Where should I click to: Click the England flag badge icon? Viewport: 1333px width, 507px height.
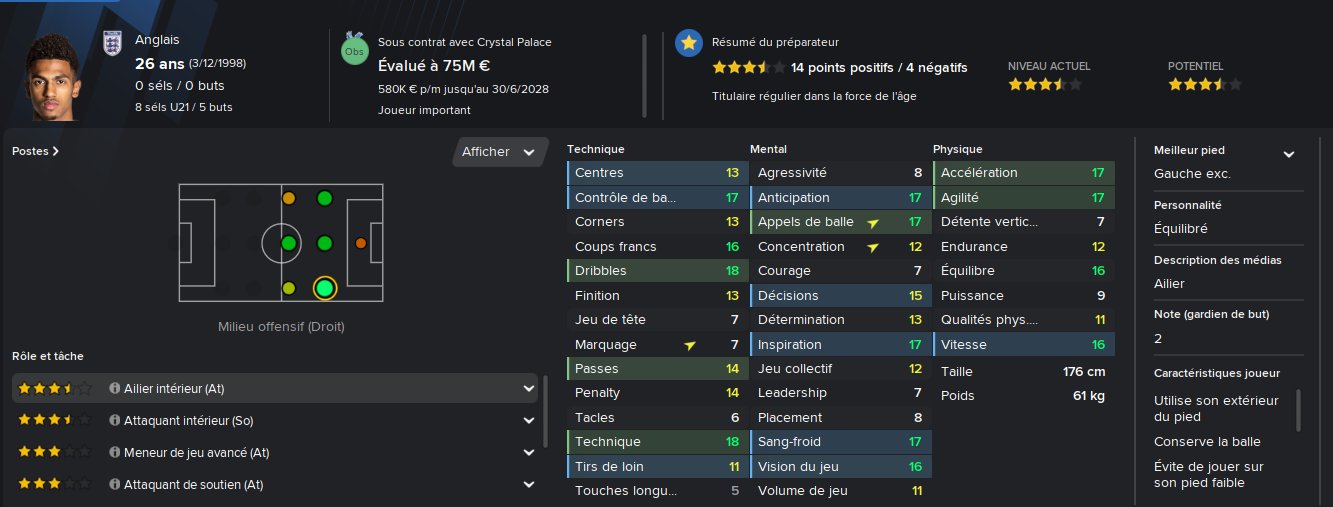(112, 43)
